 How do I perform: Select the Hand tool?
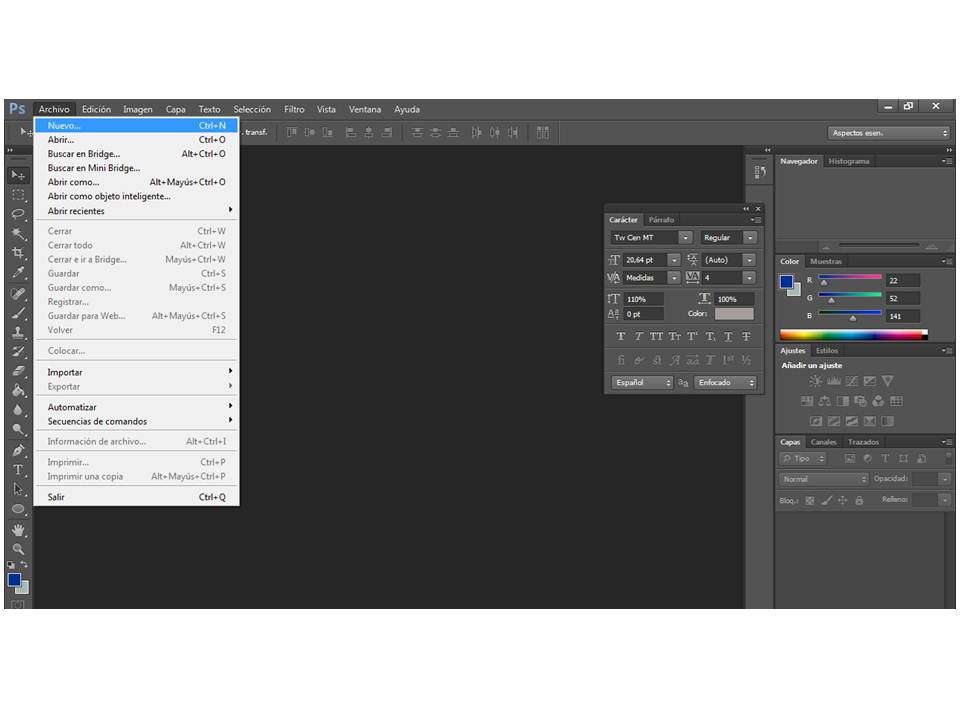[x=18, y=530]
